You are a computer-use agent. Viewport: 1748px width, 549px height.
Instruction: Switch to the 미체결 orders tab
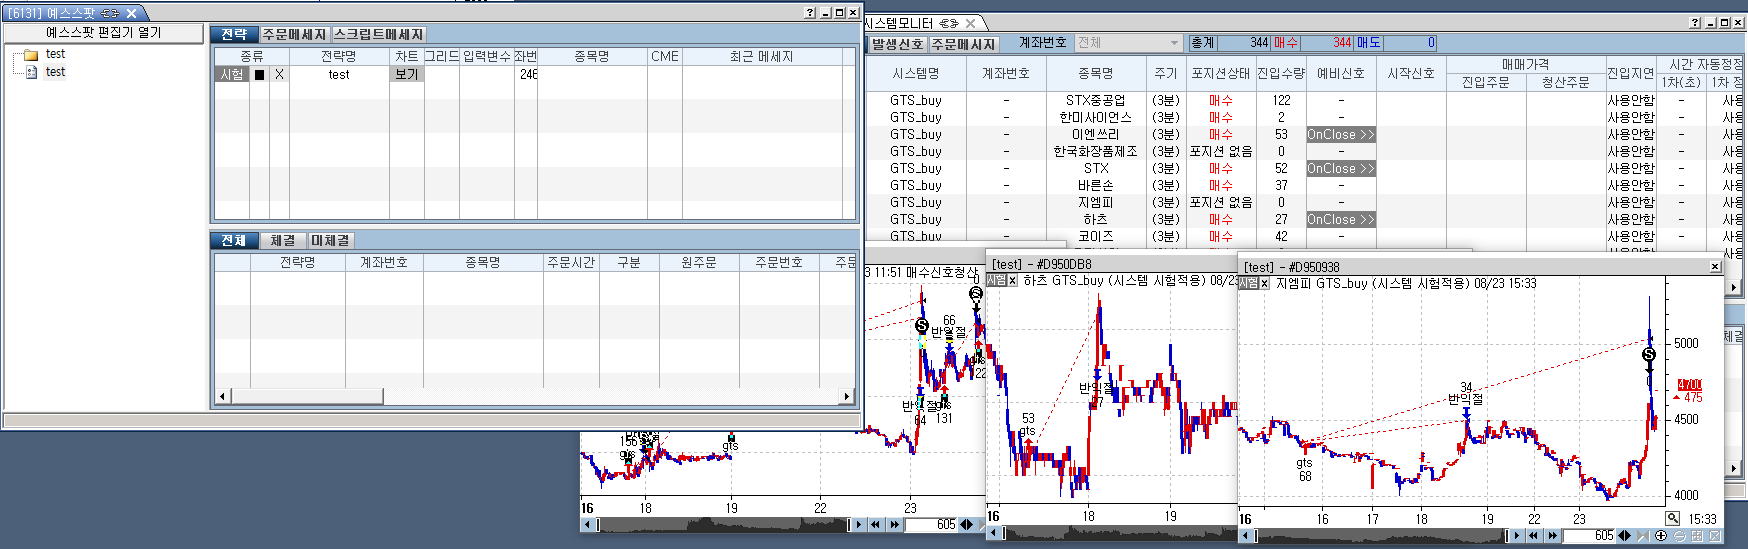[x=330, y=241]
